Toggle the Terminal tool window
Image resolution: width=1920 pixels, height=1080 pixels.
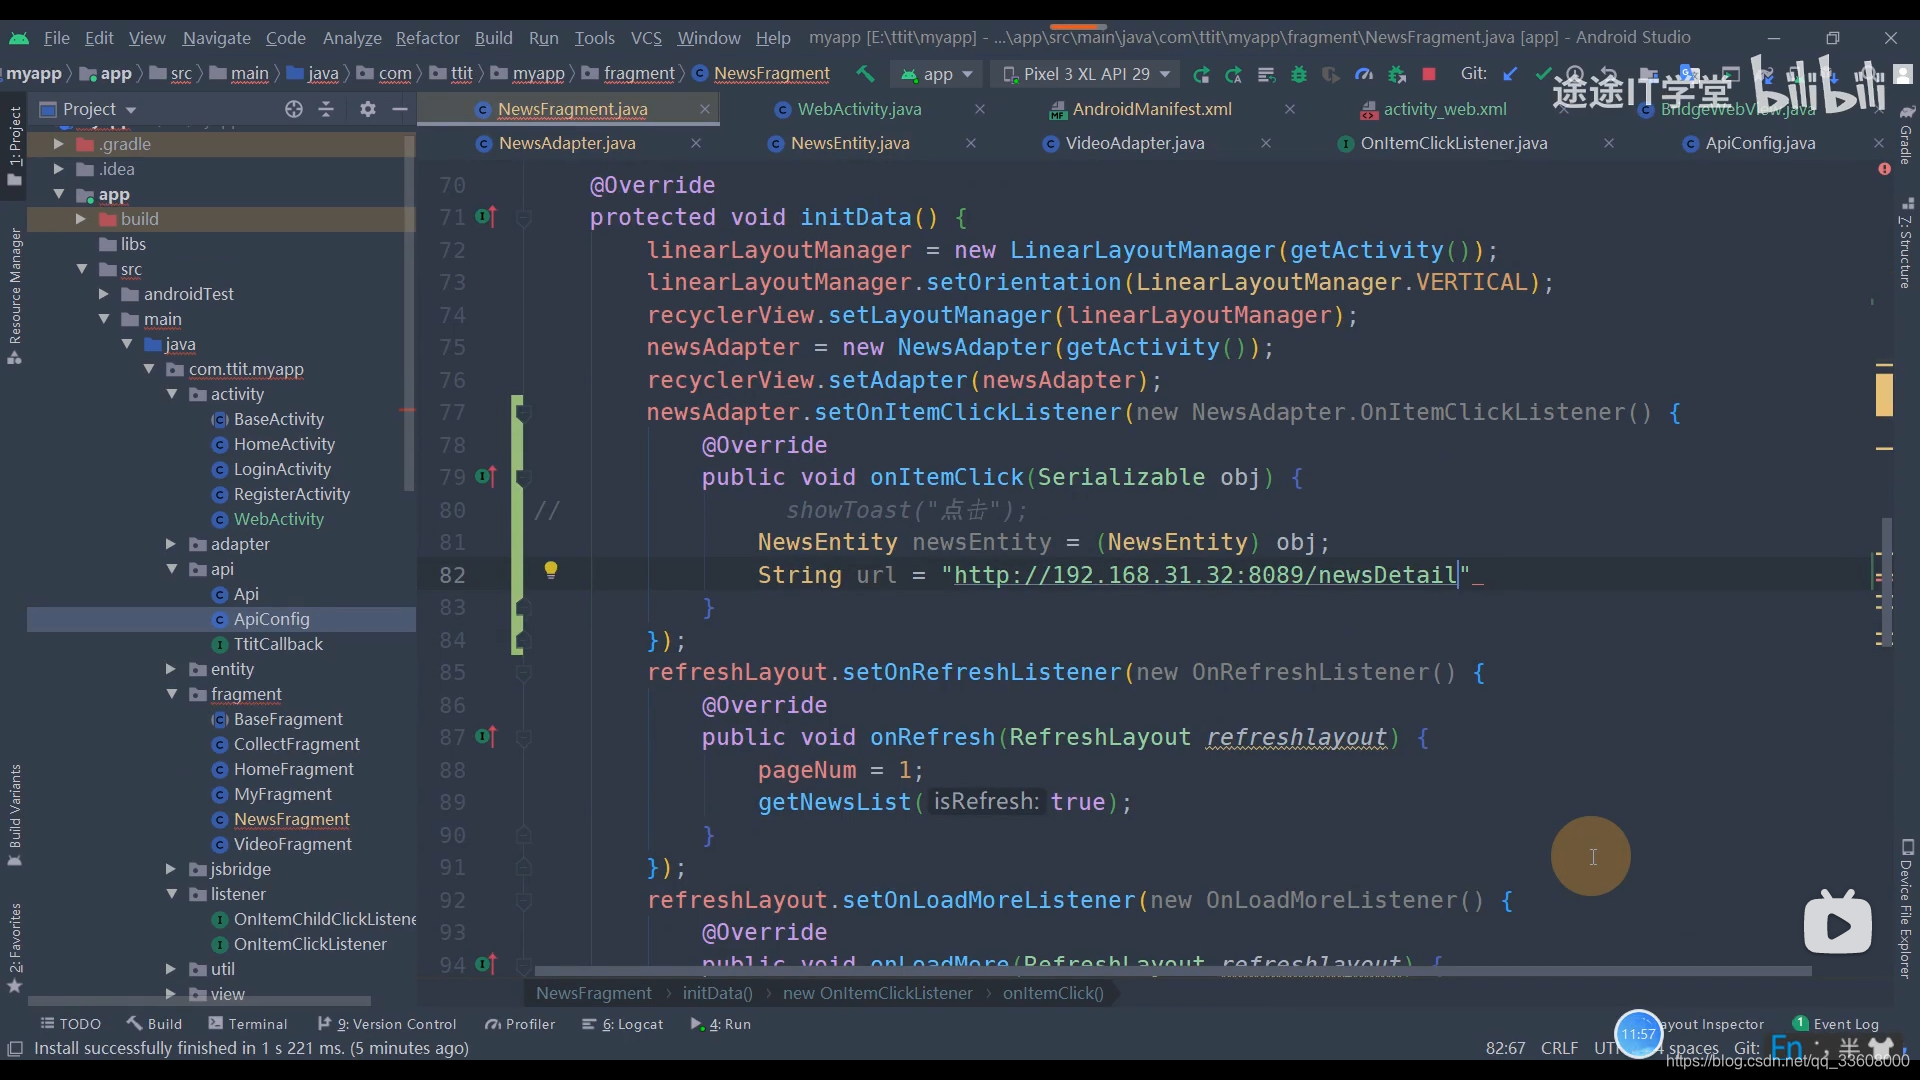(247, 1024)
